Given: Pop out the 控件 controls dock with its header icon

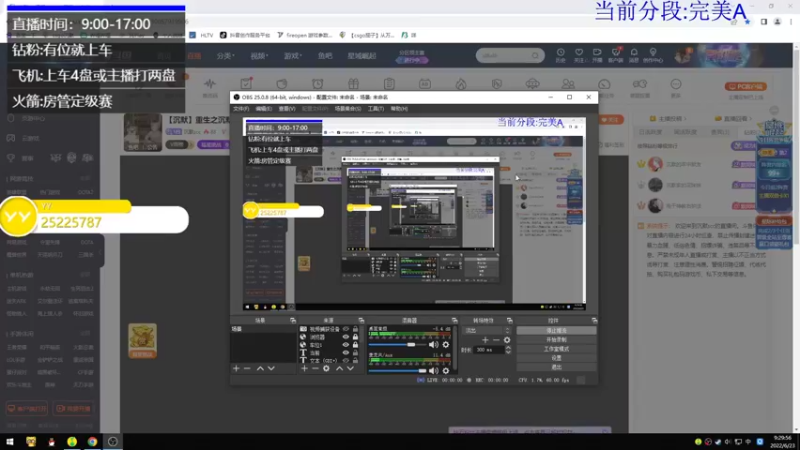Looking at the screenshot, I should coord(594,320).
